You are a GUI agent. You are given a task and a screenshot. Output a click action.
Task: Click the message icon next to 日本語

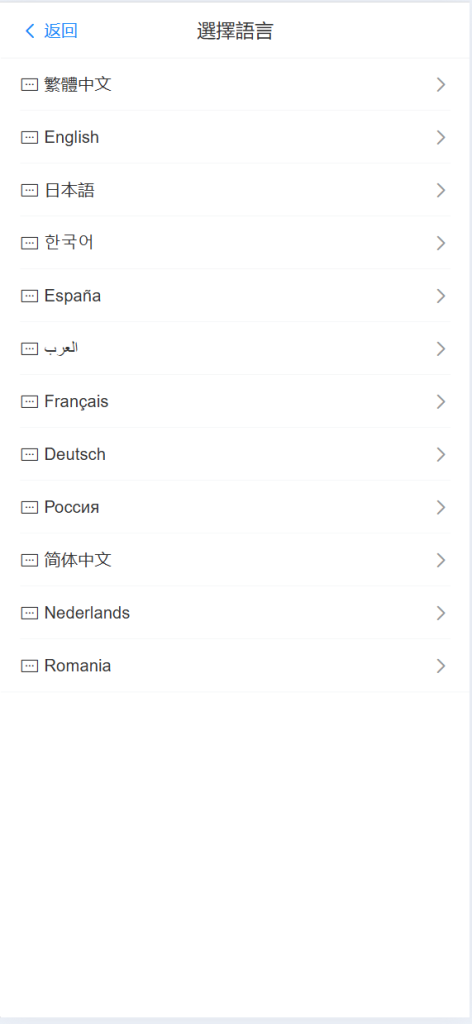click(x=29, y=190)
